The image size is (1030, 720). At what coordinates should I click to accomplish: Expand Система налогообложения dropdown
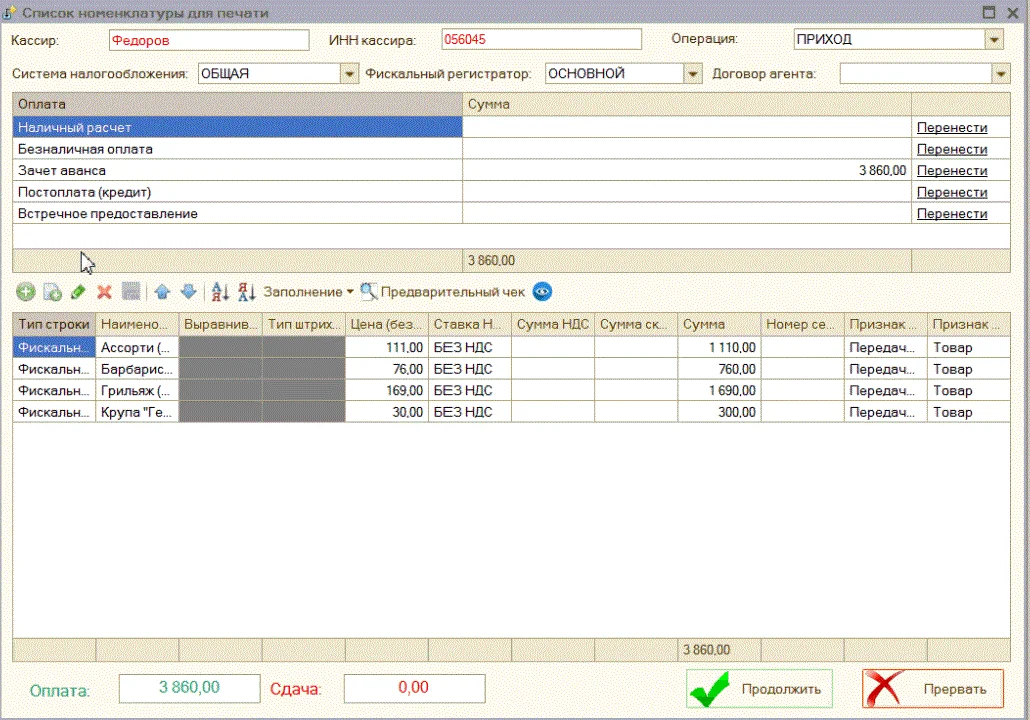click(x=349, y=74)
